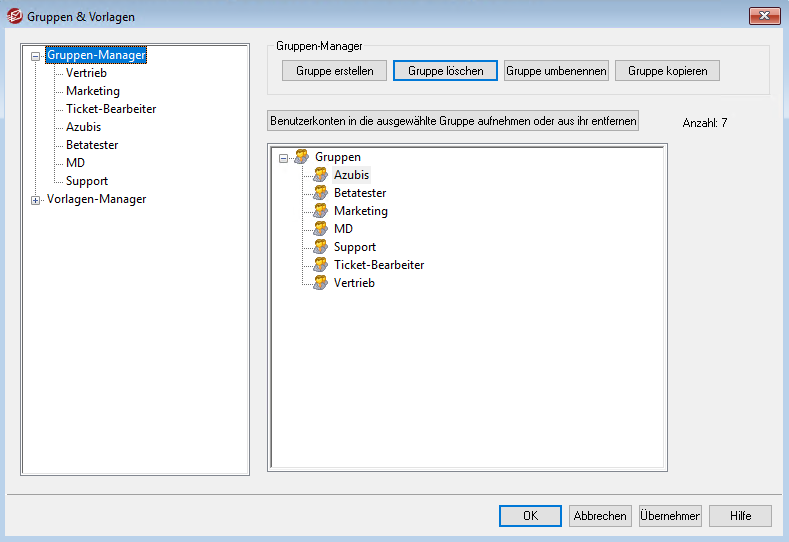The height and width of the screenshot is (542, 789).
Task: Click the MD group icon in the list
Action: pyautogui.click(x=320, y=229)
